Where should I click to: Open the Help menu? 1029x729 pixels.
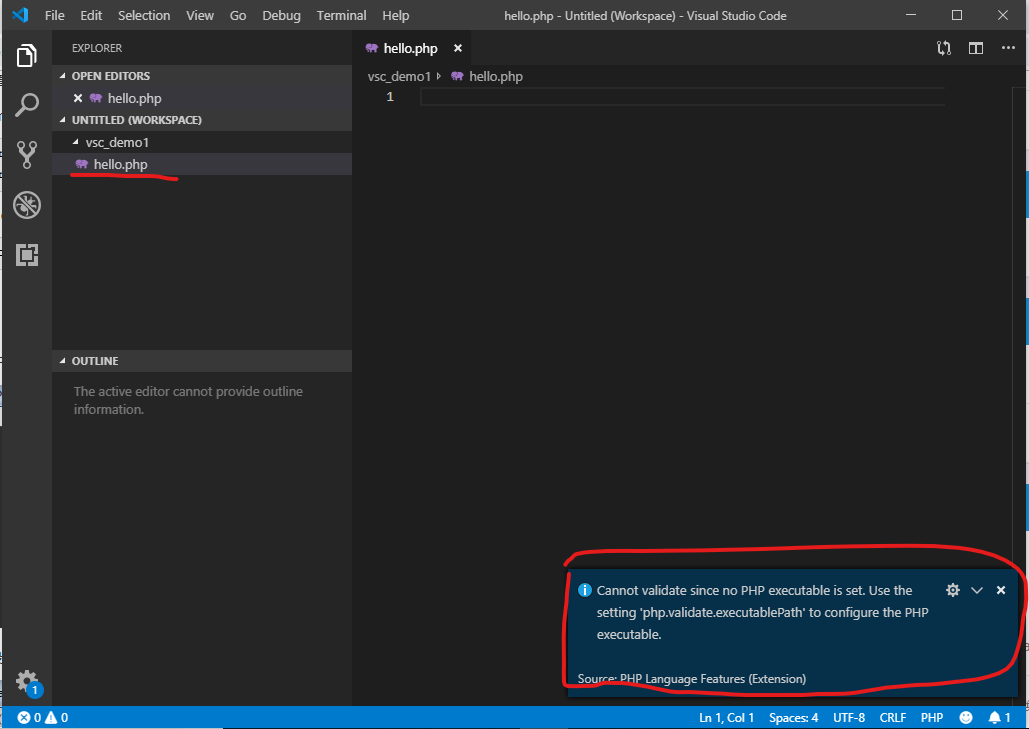click(396, 15)
